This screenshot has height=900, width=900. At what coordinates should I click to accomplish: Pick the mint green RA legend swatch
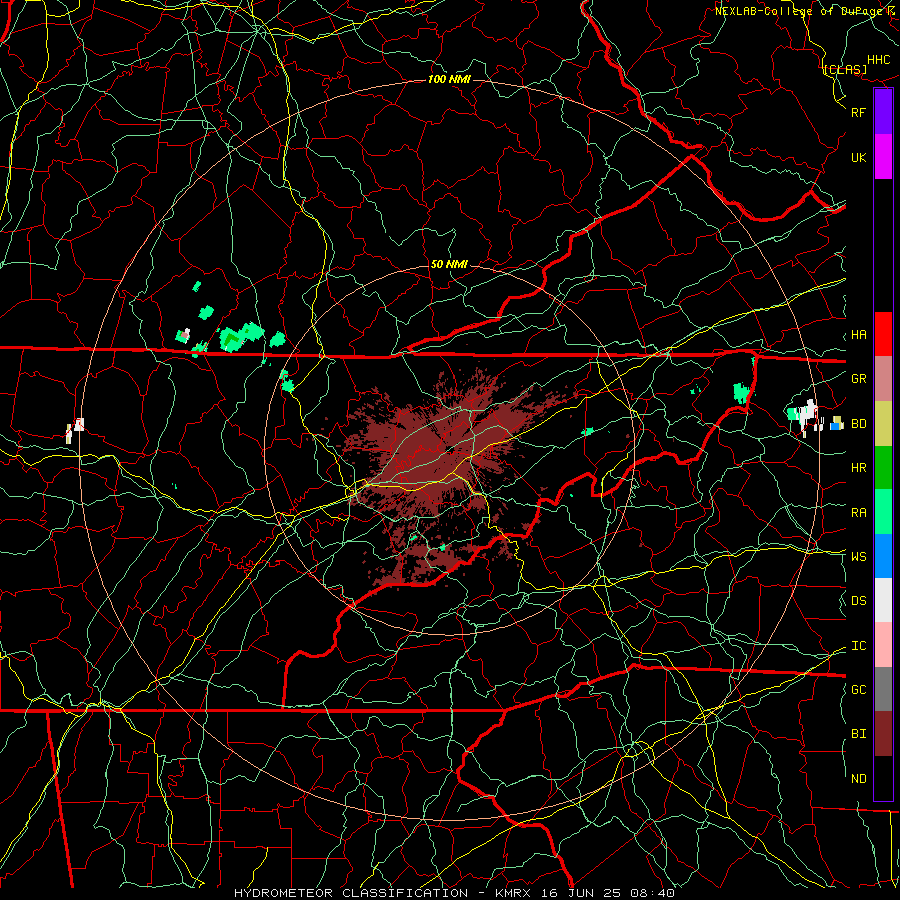(x=883, y=512)
